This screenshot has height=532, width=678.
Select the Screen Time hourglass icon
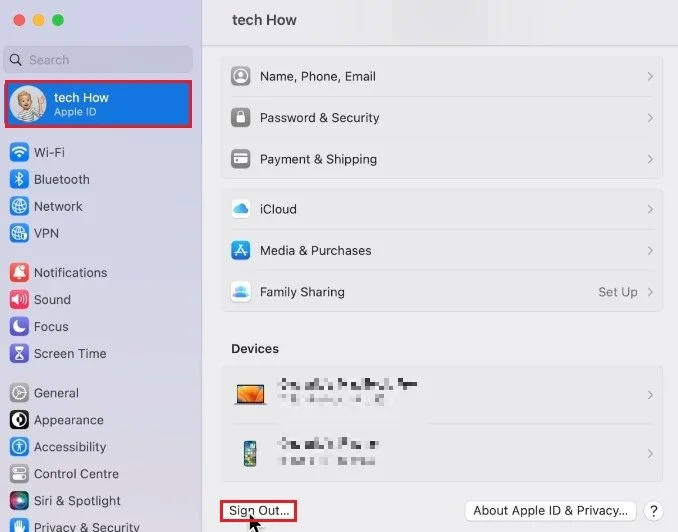[19, 353]
